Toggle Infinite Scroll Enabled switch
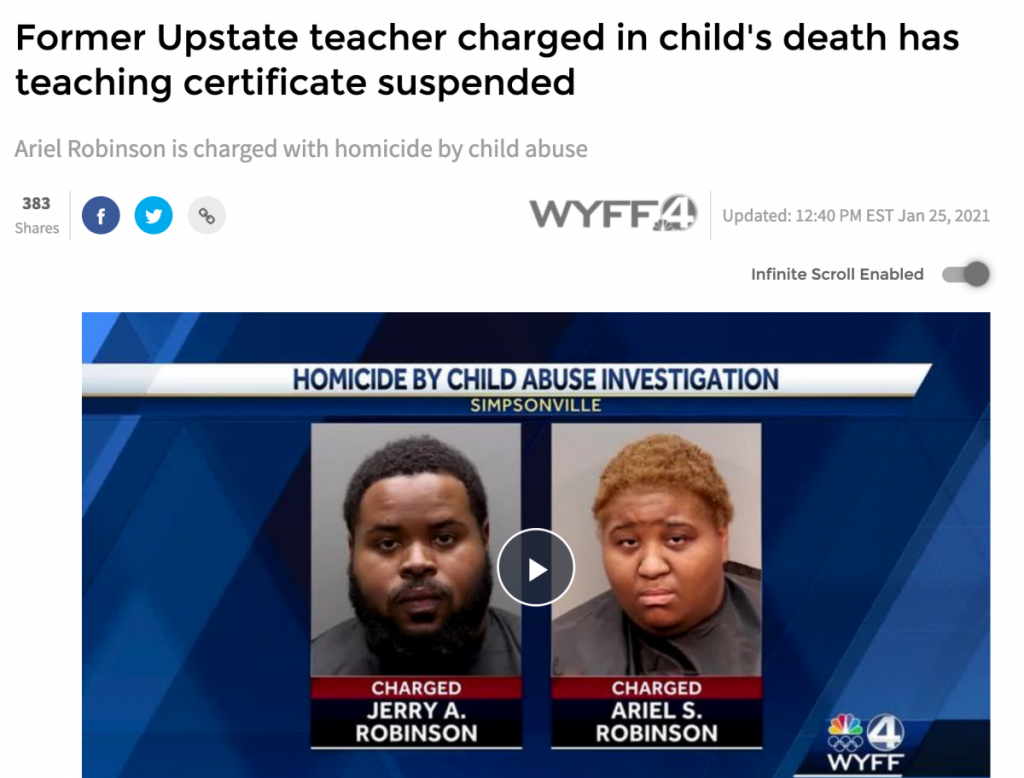The width and height of the screenshot is (1024, 778). coord(965,274)
